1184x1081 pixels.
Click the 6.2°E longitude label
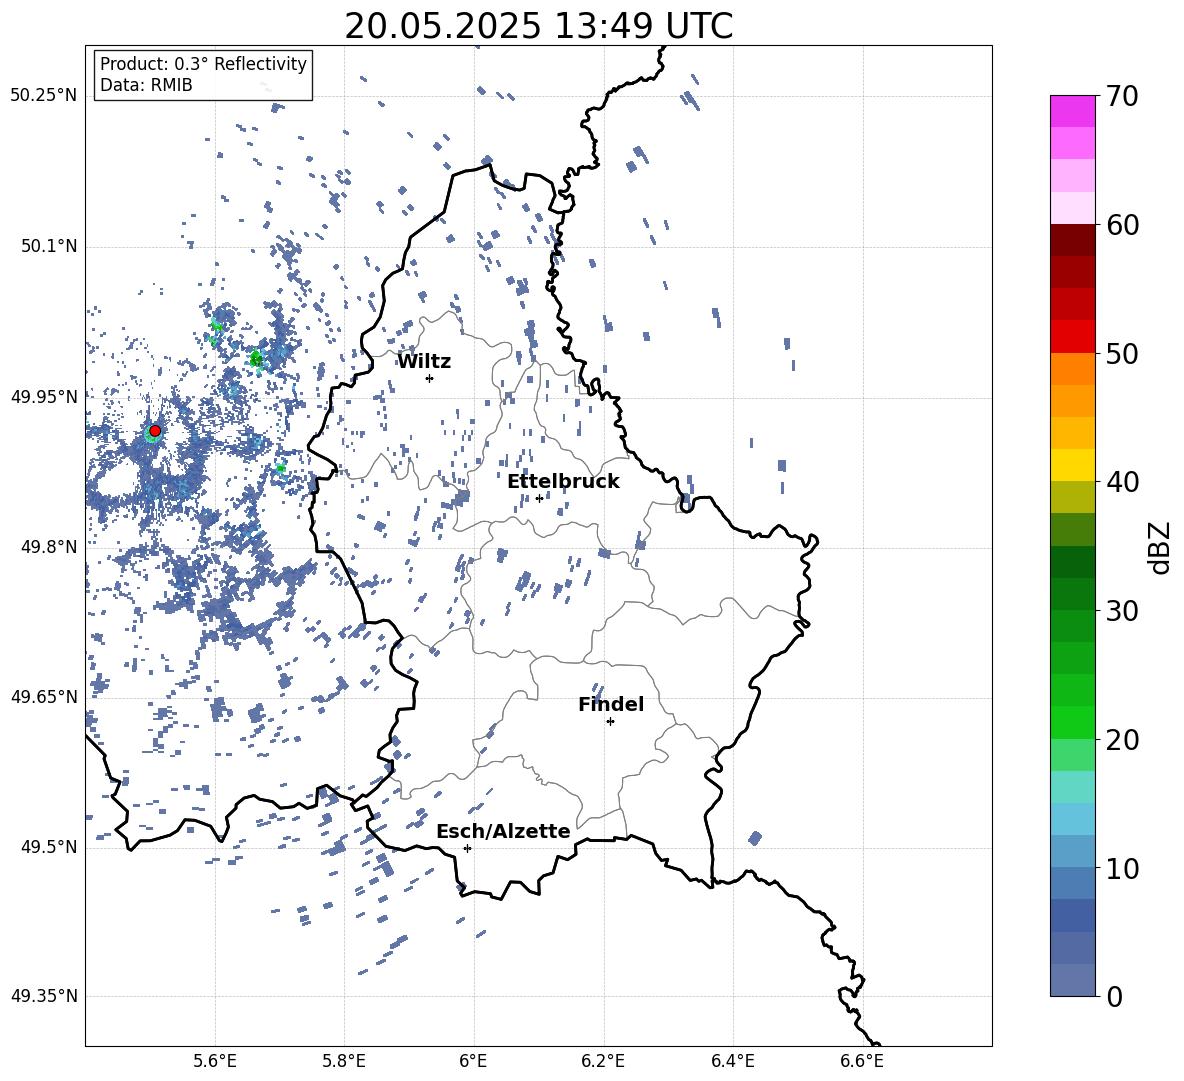[x=603, y=1061]
